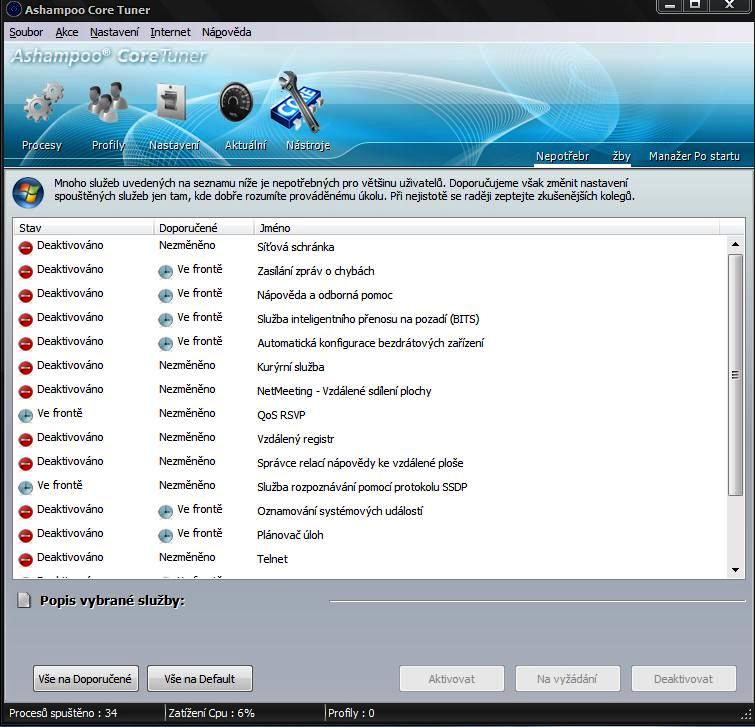Select the Zasílání zpráv o chybách name
The image size is (755, 727).
click(x=316, y=271)
